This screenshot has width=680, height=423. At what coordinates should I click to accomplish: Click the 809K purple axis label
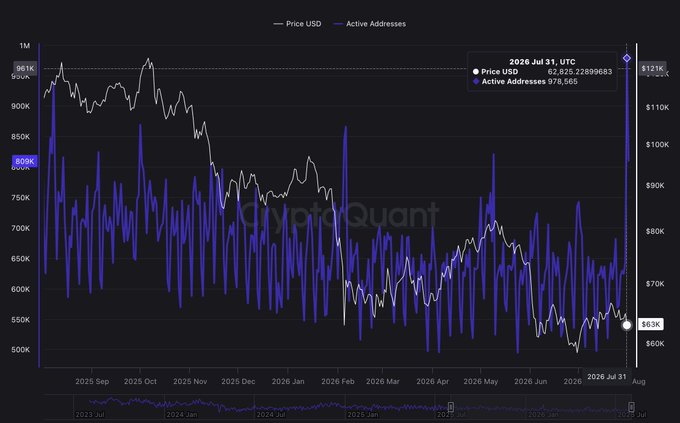click(x=25, y=161)
